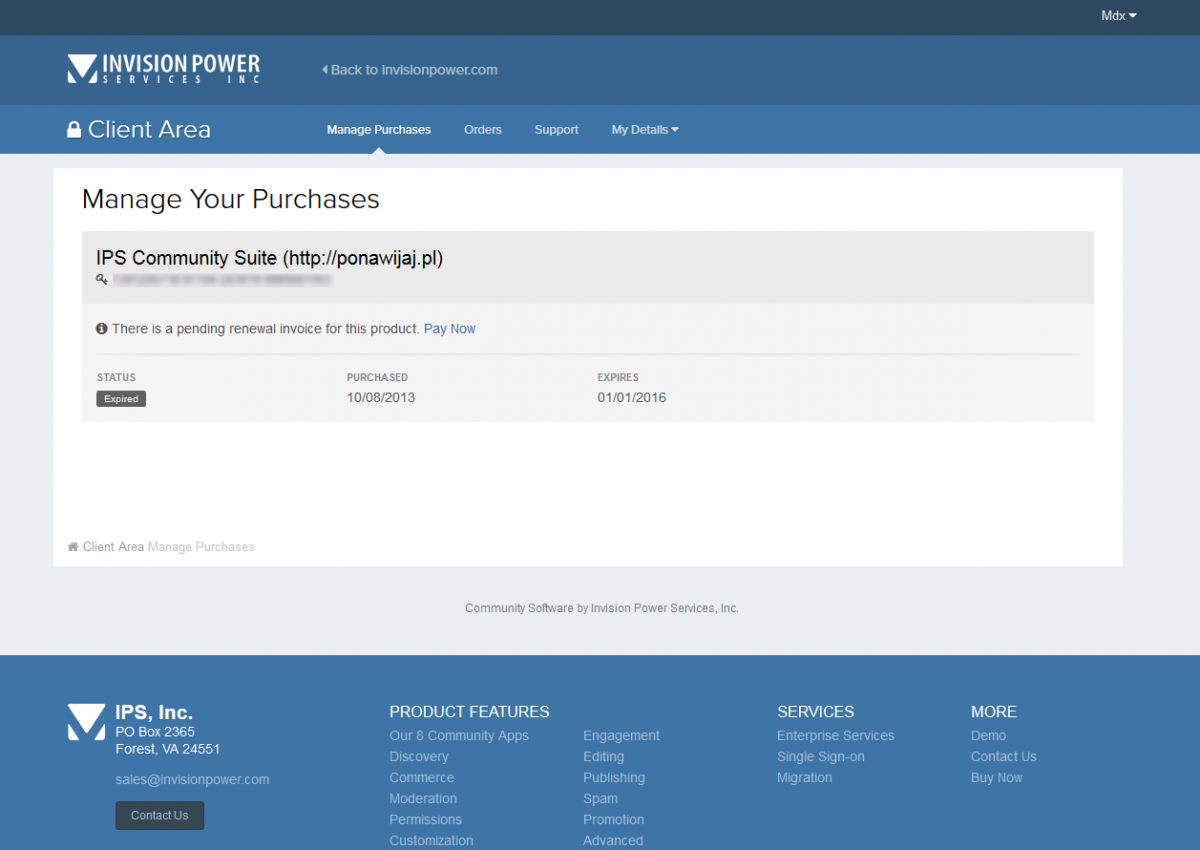Open the Commerce footer link
The width and height of the screenshot is (1200, 850).
coord(422,778)
